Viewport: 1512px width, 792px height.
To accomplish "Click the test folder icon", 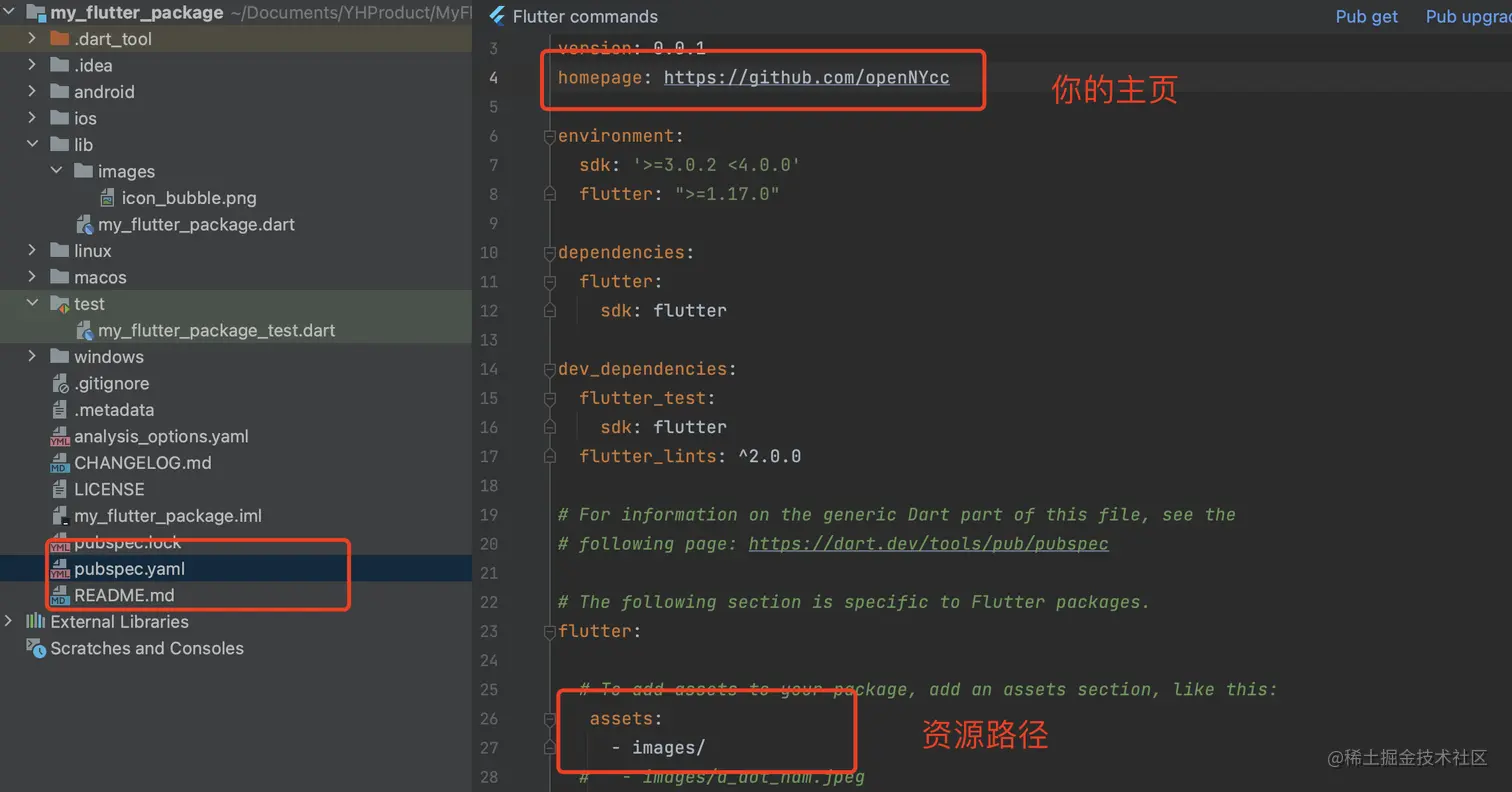I will 59,303.
